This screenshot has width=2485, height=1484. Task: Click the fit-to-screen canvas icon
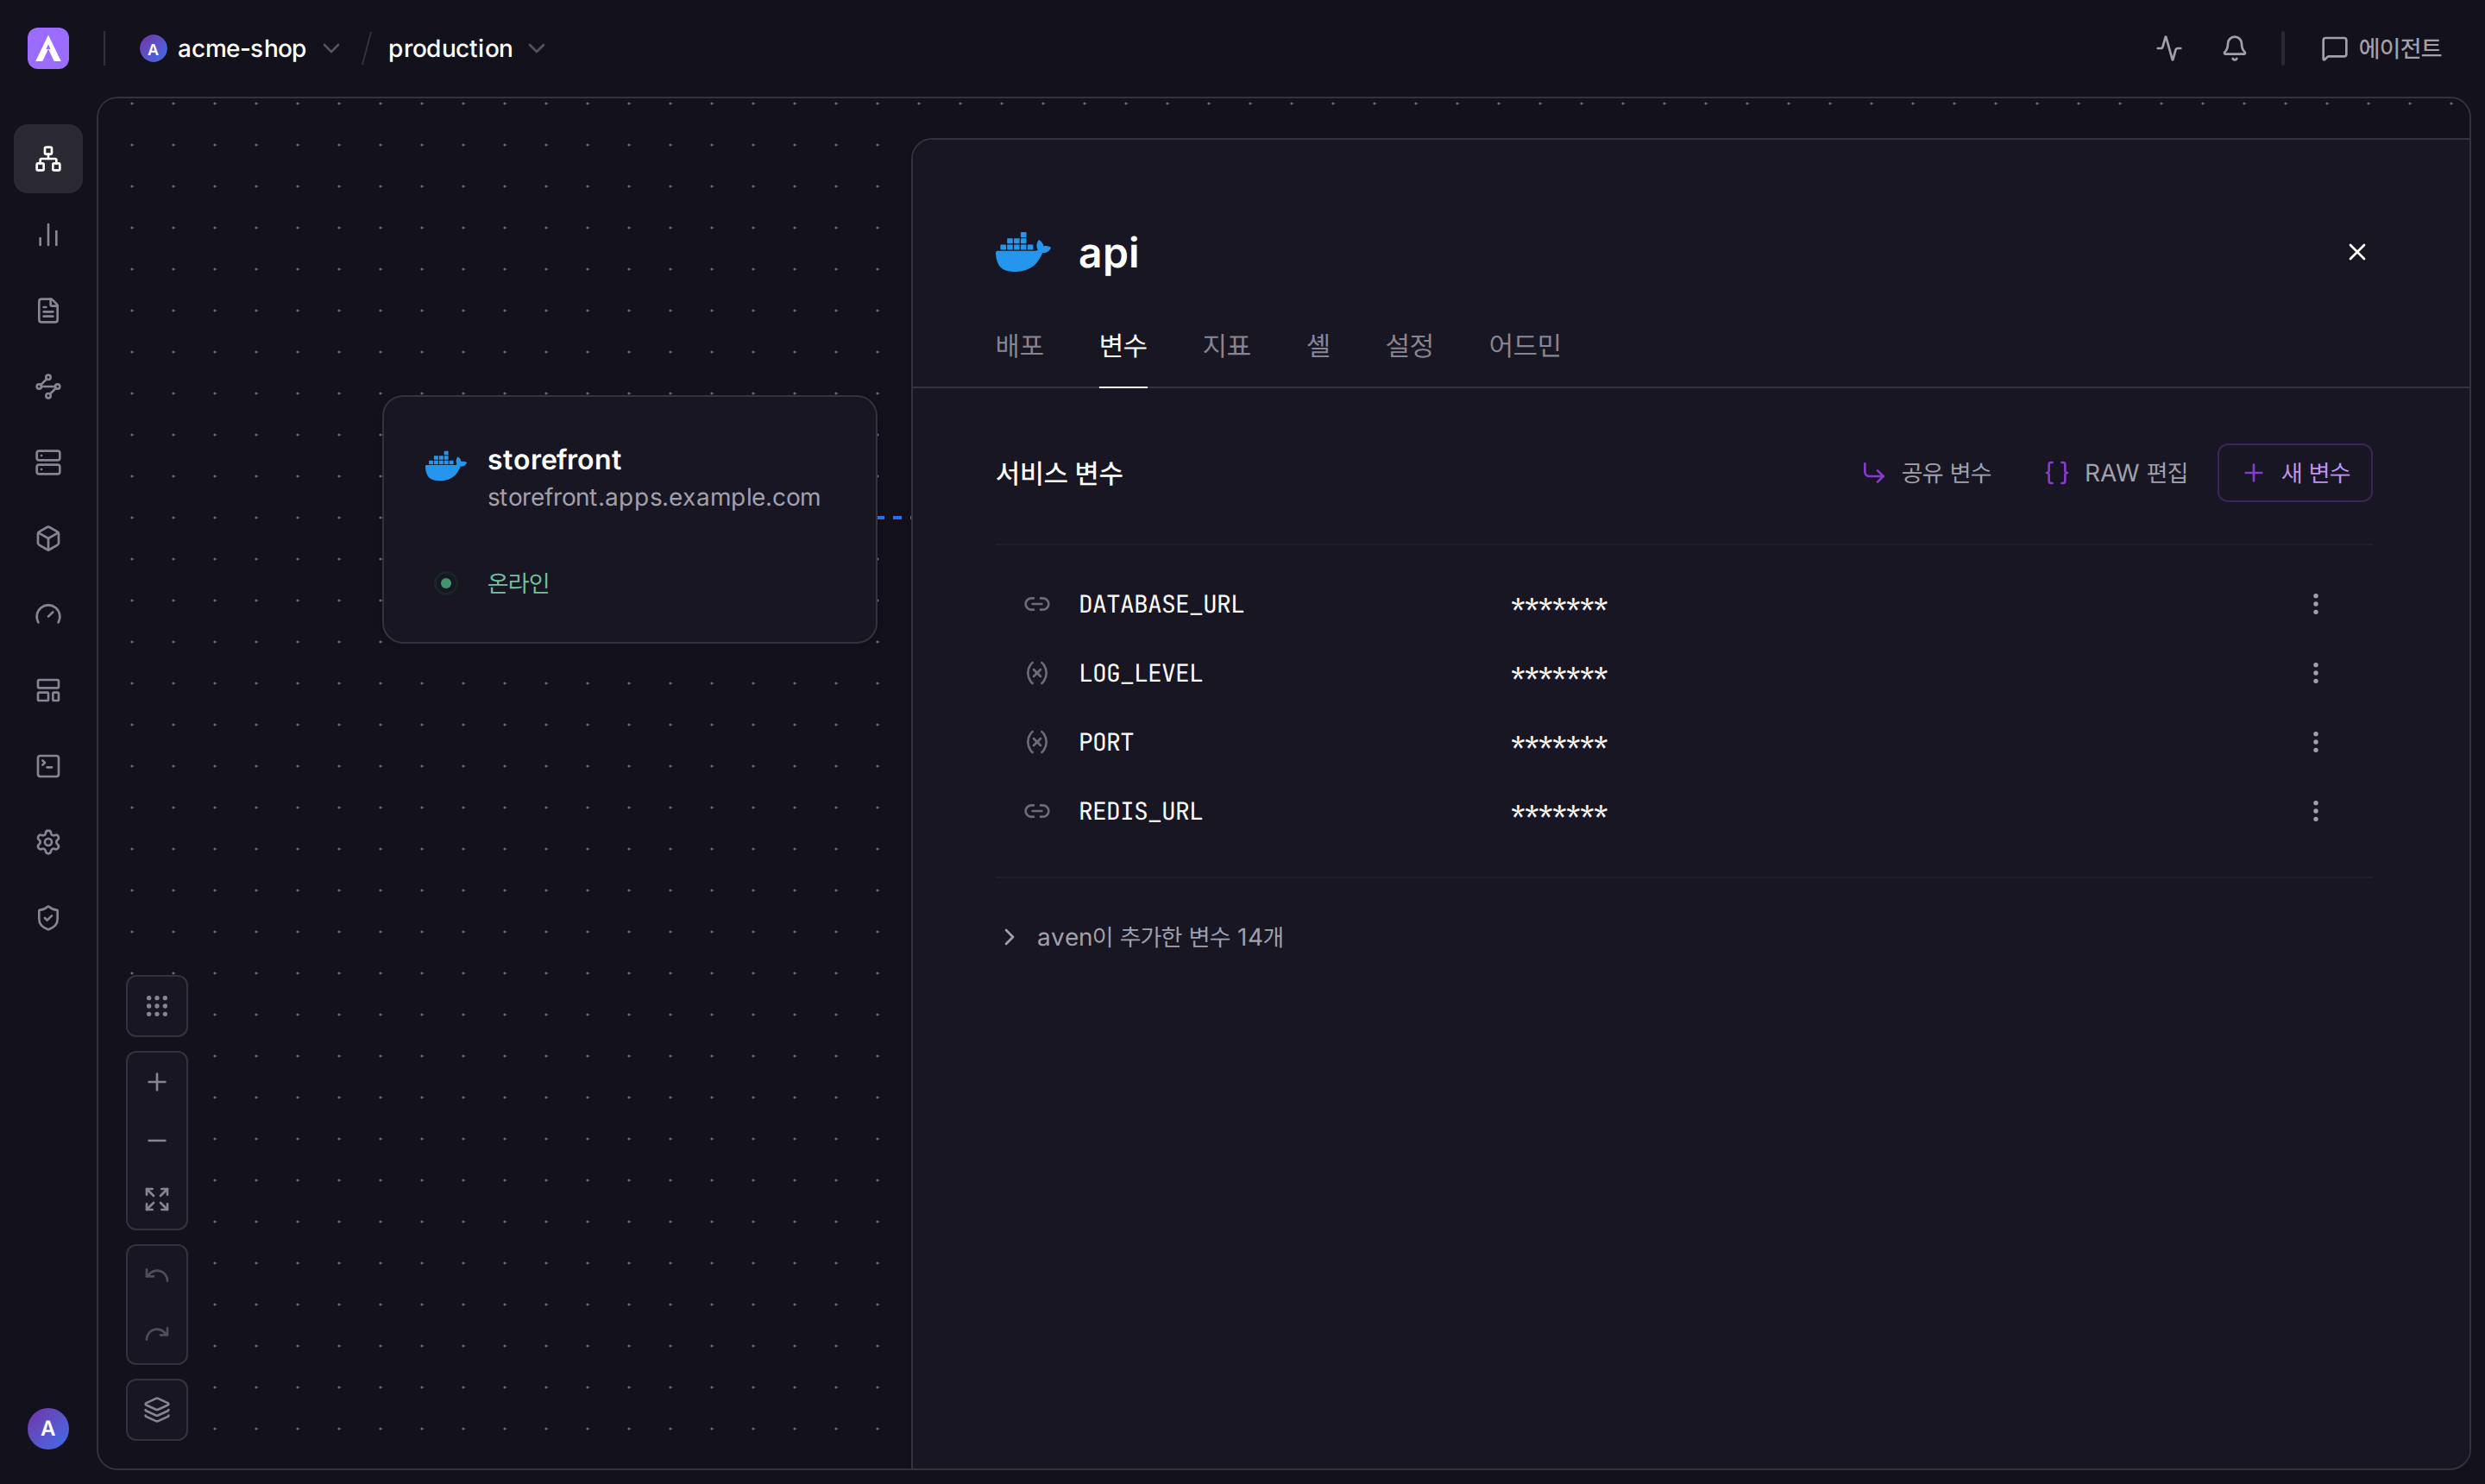tap(157, 1199)
